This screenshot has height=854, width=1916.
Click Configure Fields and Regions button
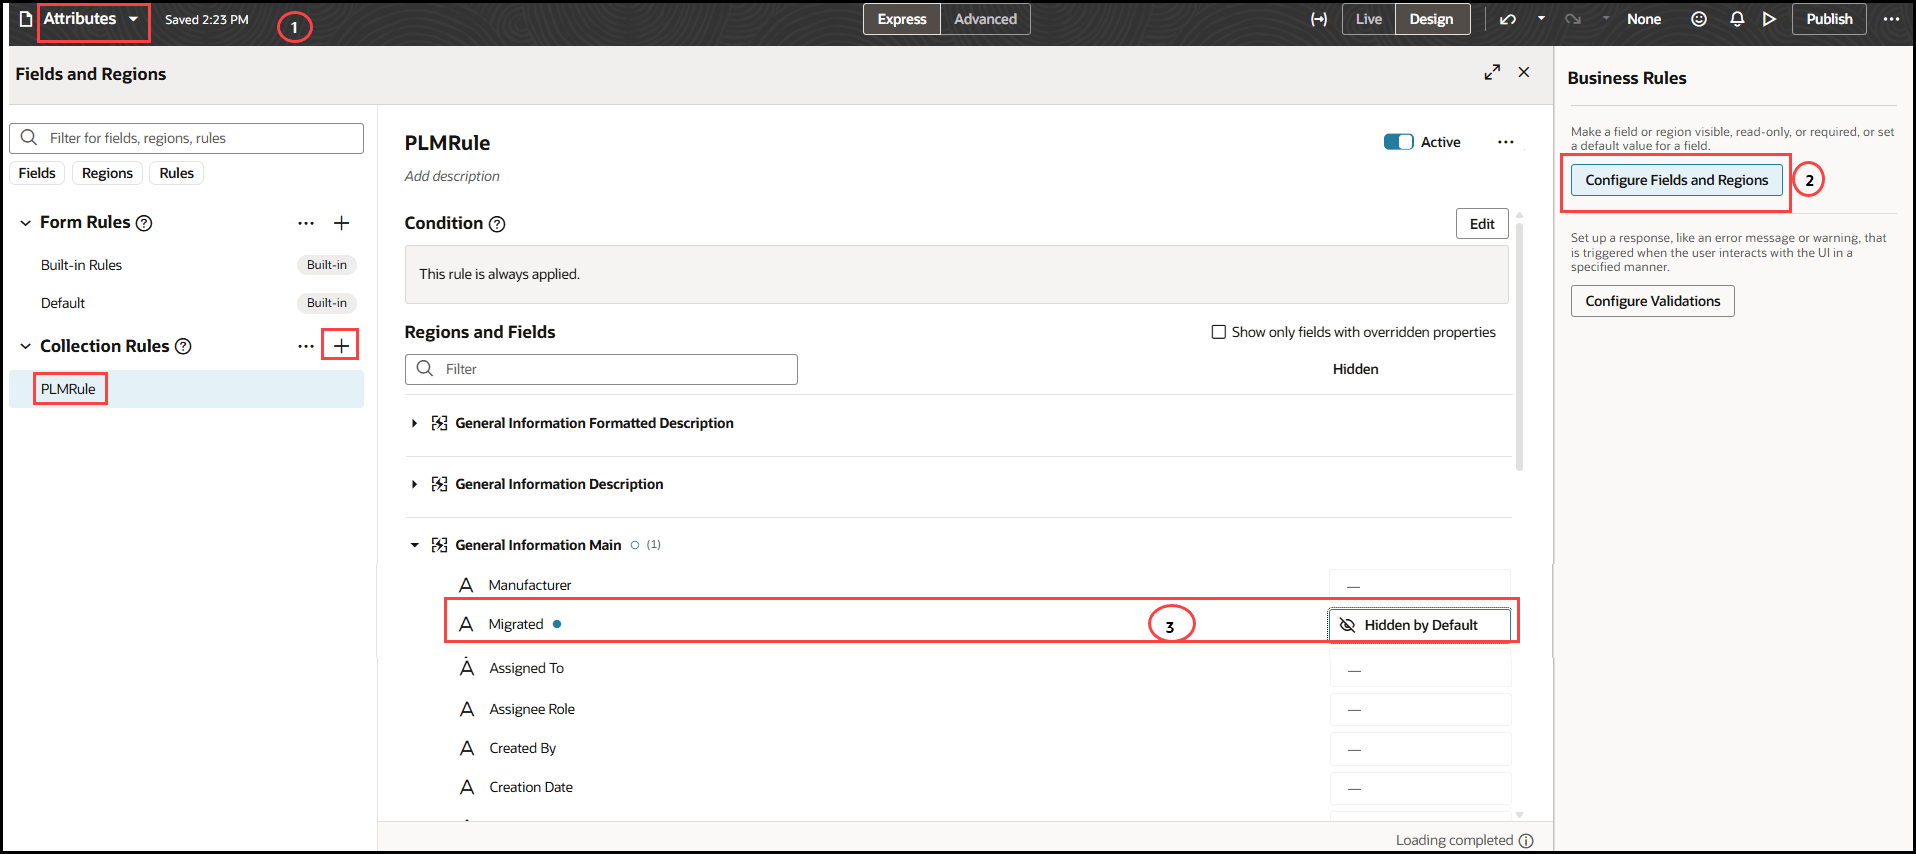(1676, 180)
